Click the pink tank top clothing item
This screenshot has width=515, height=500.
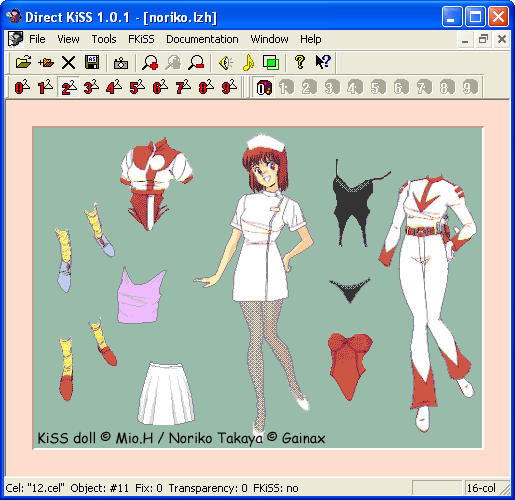(x=140, y=297)
